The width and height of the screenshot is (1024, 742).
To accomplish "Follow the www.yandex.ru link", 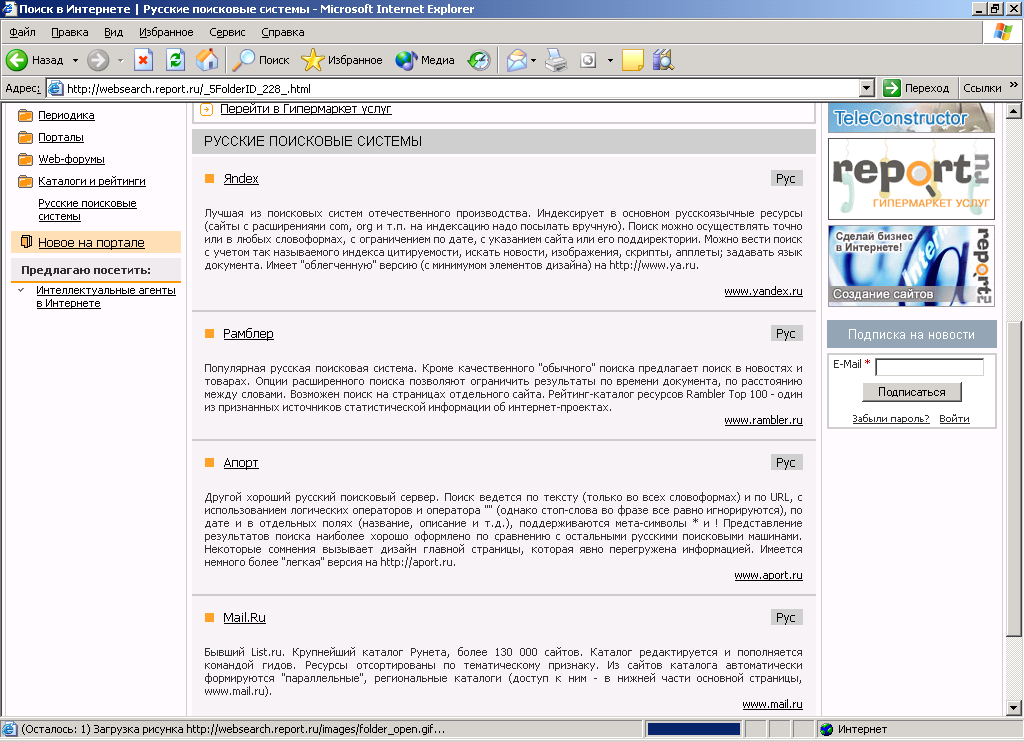I will tap(763, 291).
